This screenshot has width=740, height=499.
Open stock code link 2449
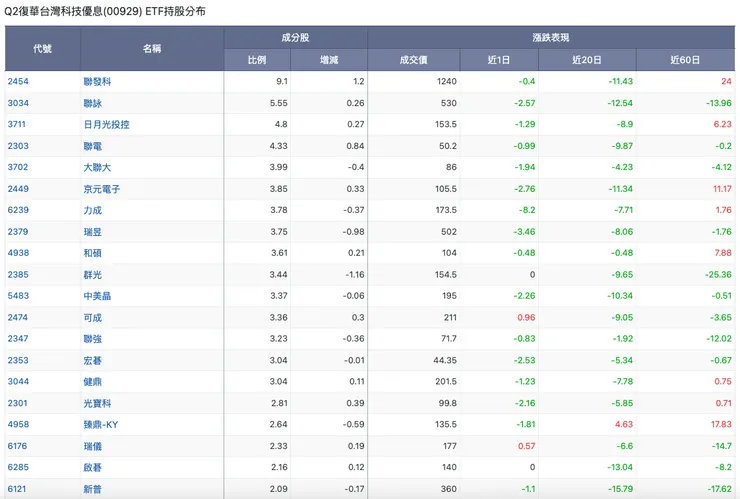coord(18,189)
